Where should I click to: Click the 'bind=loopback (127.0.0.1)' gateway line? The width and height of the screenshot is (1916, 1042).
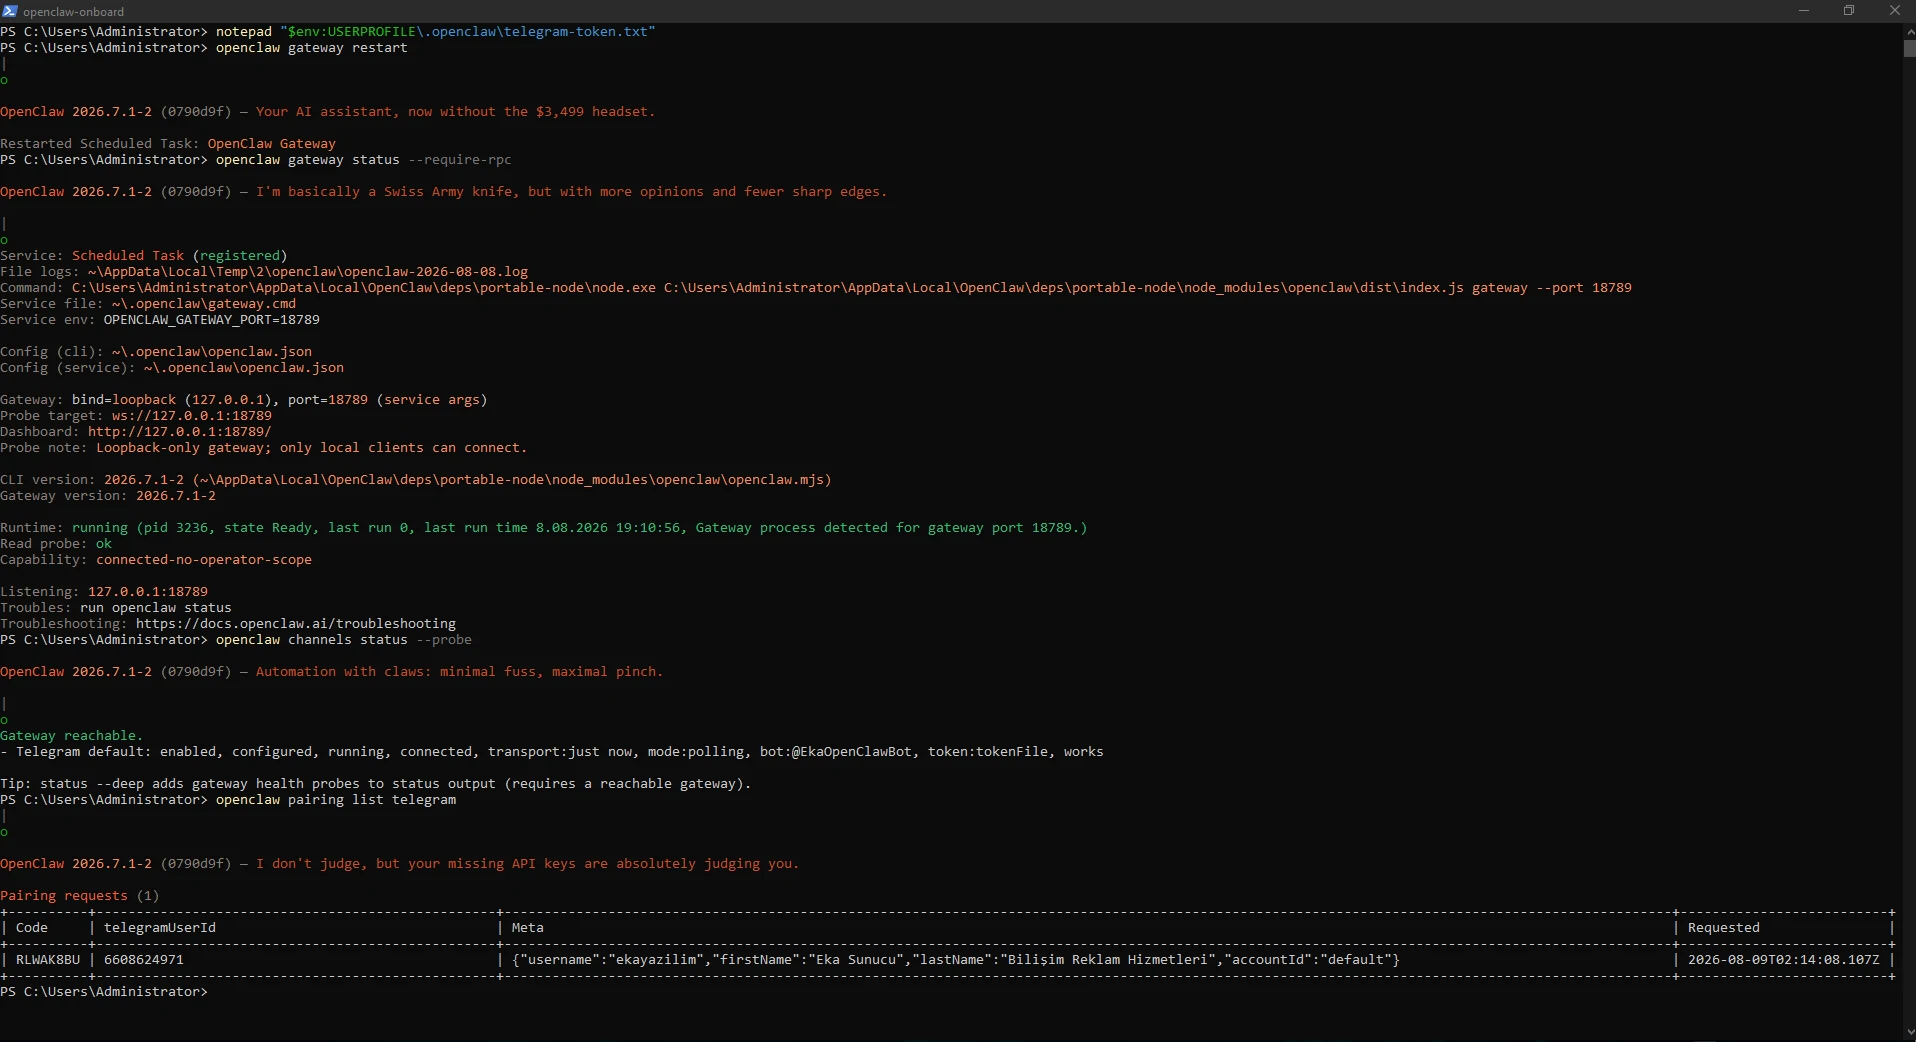coord(244,400)
